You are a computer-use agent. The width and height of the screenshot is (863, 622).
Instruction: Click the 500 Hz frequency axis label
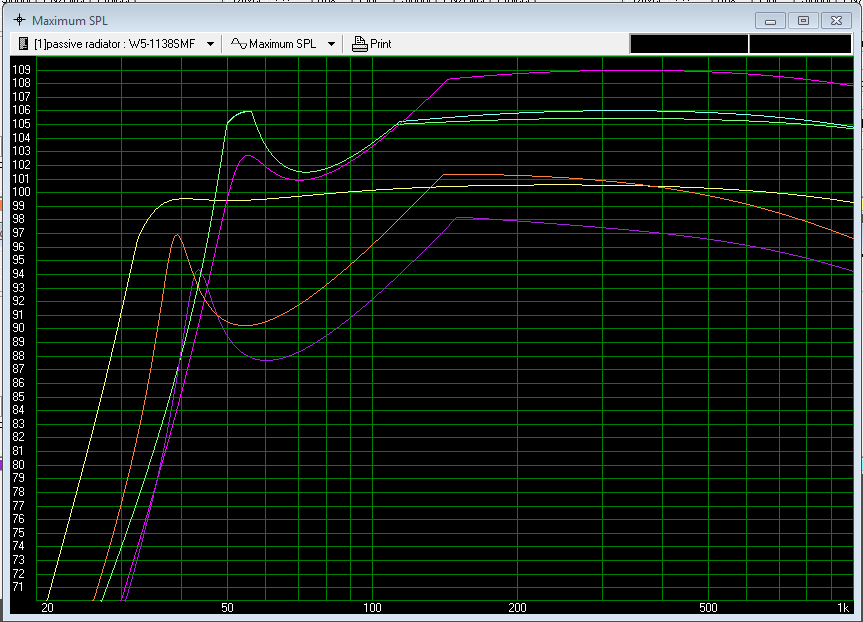[x=708, y=608]
